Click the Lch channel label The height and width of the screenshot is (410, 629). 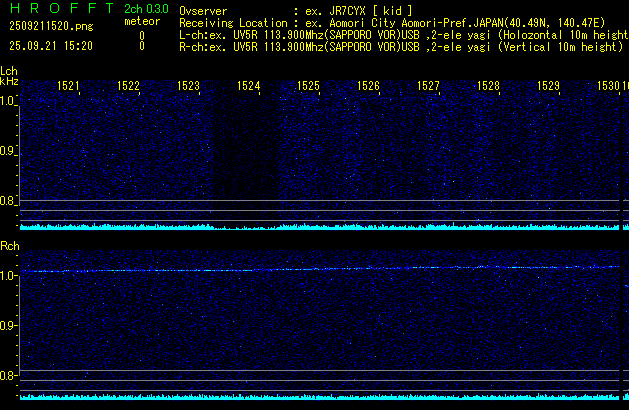coord(9,71)
